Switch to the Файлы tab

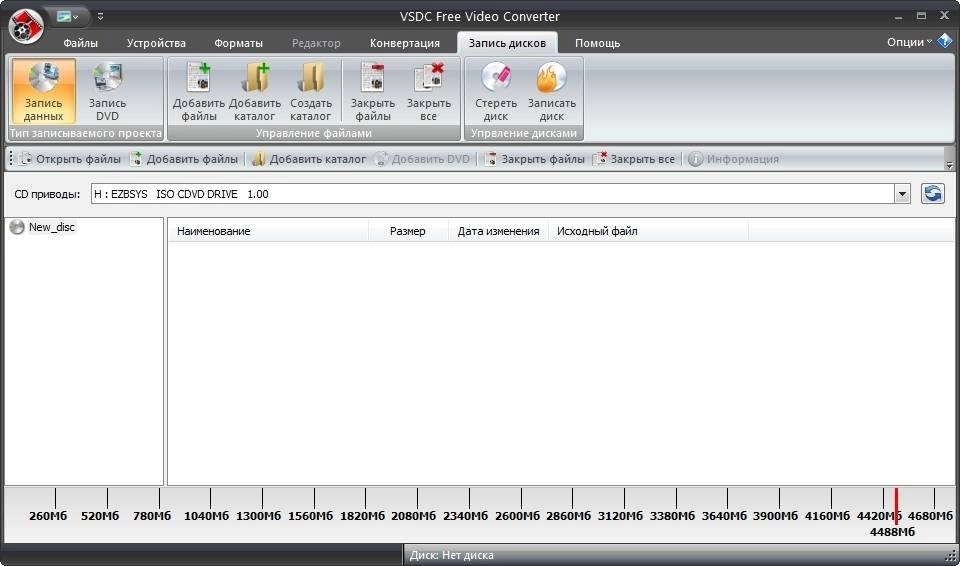pos(80,43)
